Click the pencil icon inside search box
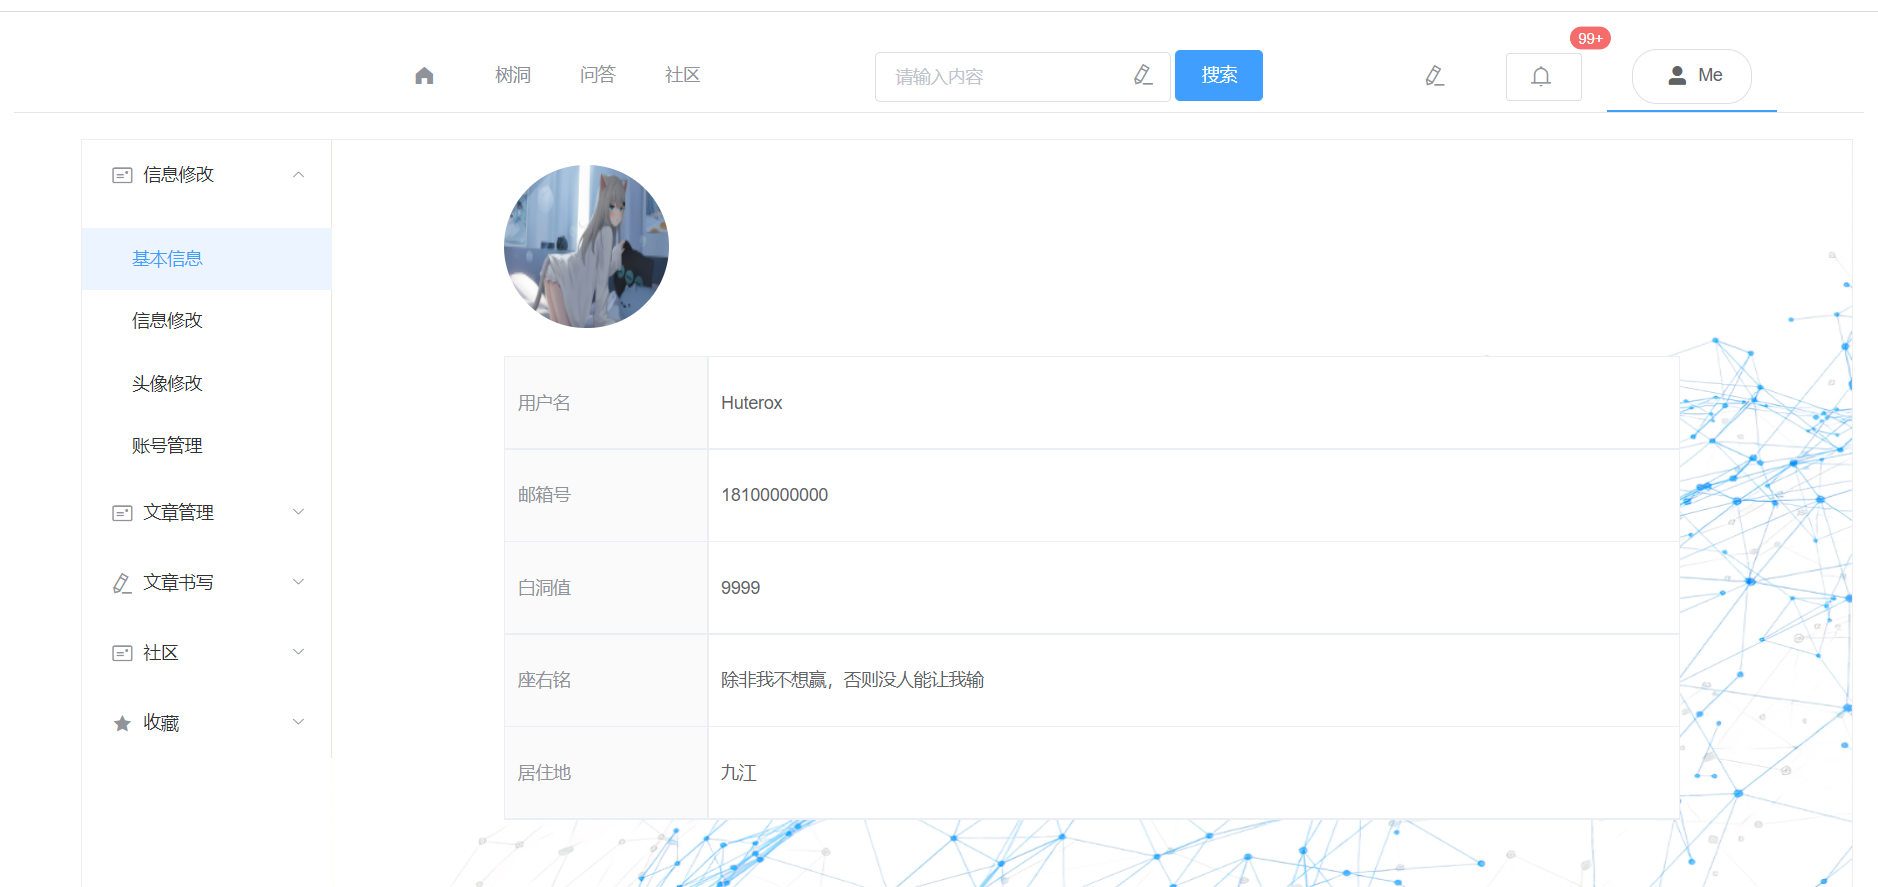The height and width of the screenshot is (887, 1878). tap(1143, 75)
